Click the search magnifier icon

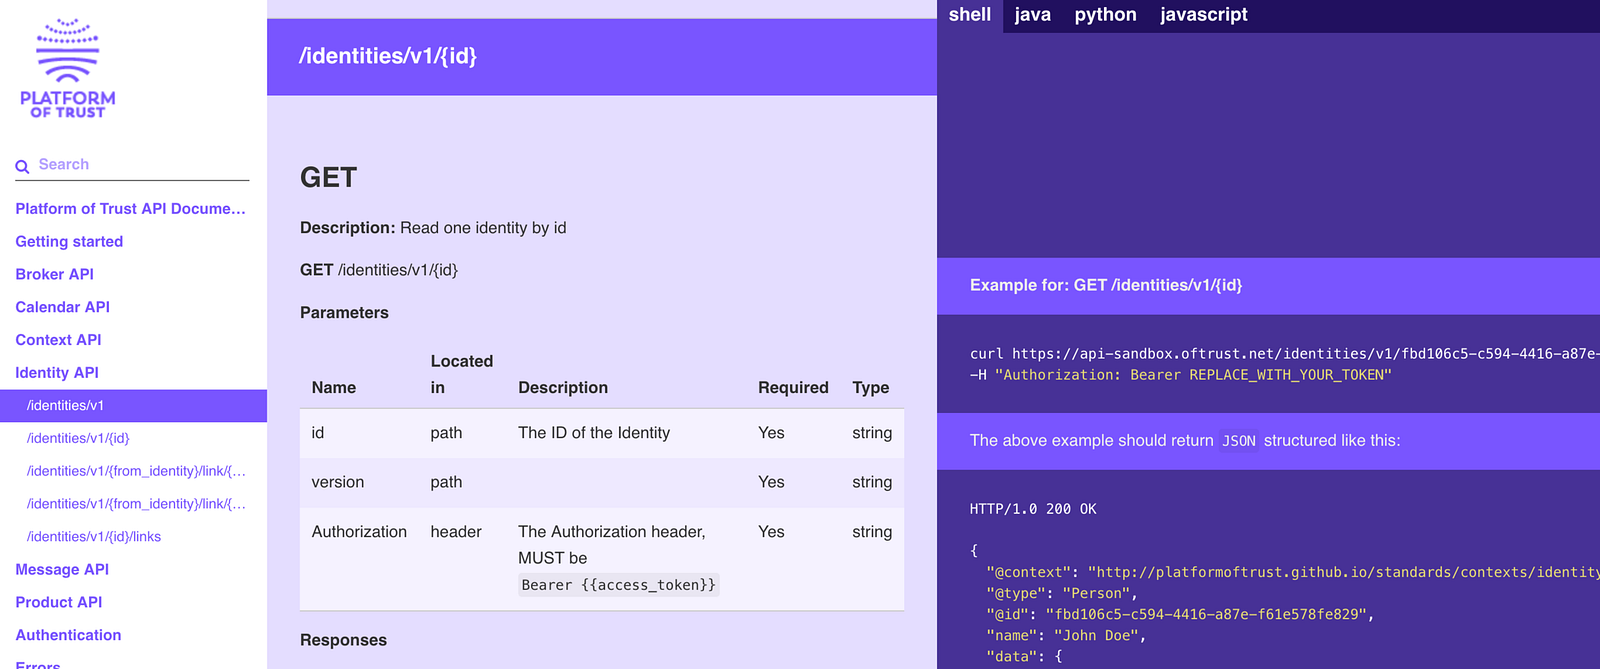pyautogui.click(x=22, y=166)
